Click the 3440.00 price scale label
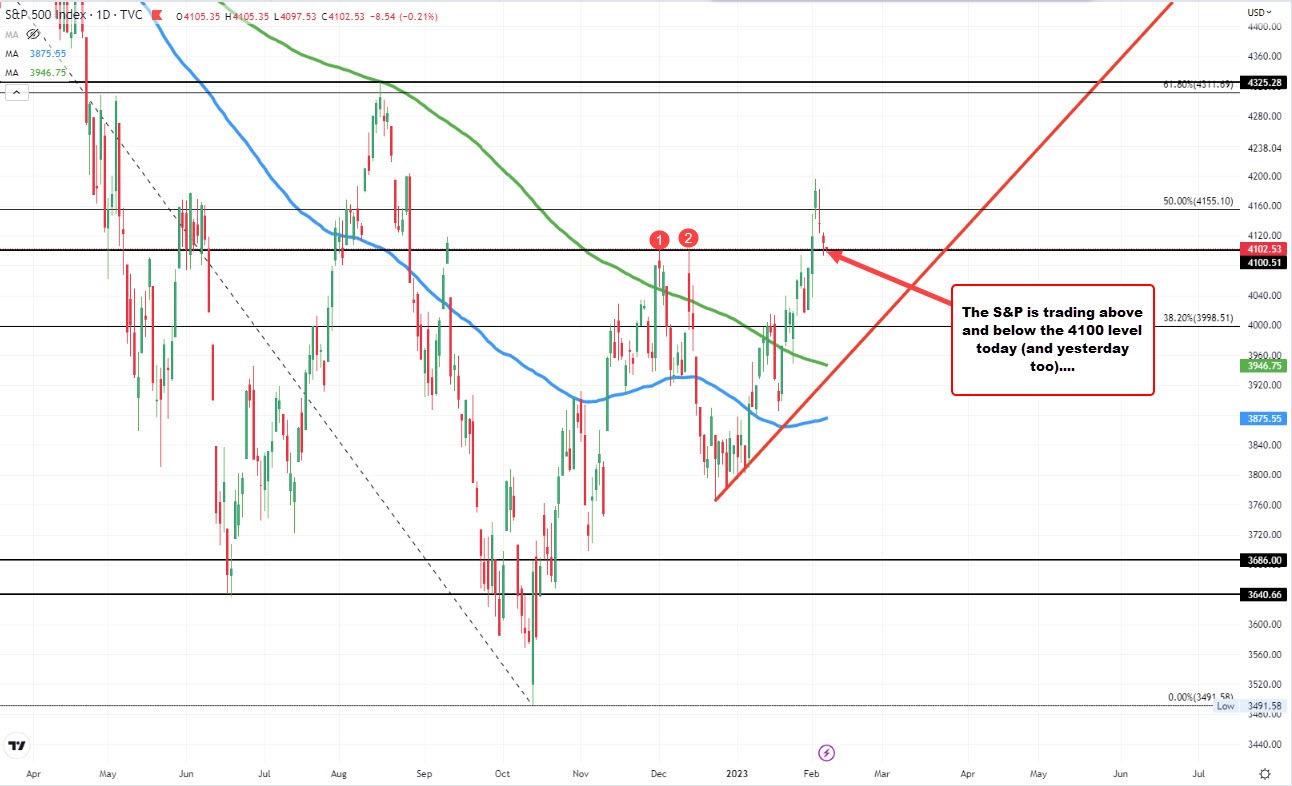 click(x=1264, y=745)
